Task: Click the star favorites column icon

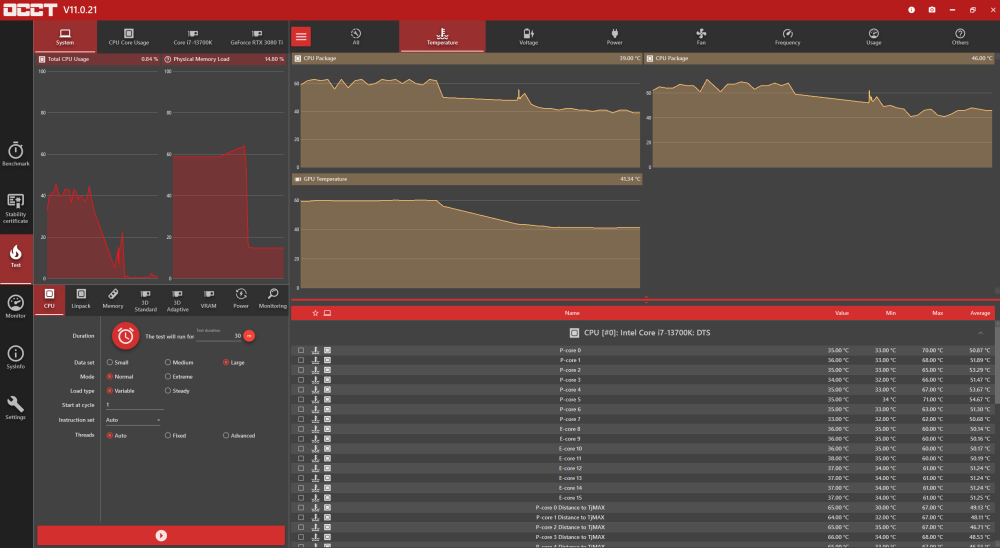Action: point(315,313)
